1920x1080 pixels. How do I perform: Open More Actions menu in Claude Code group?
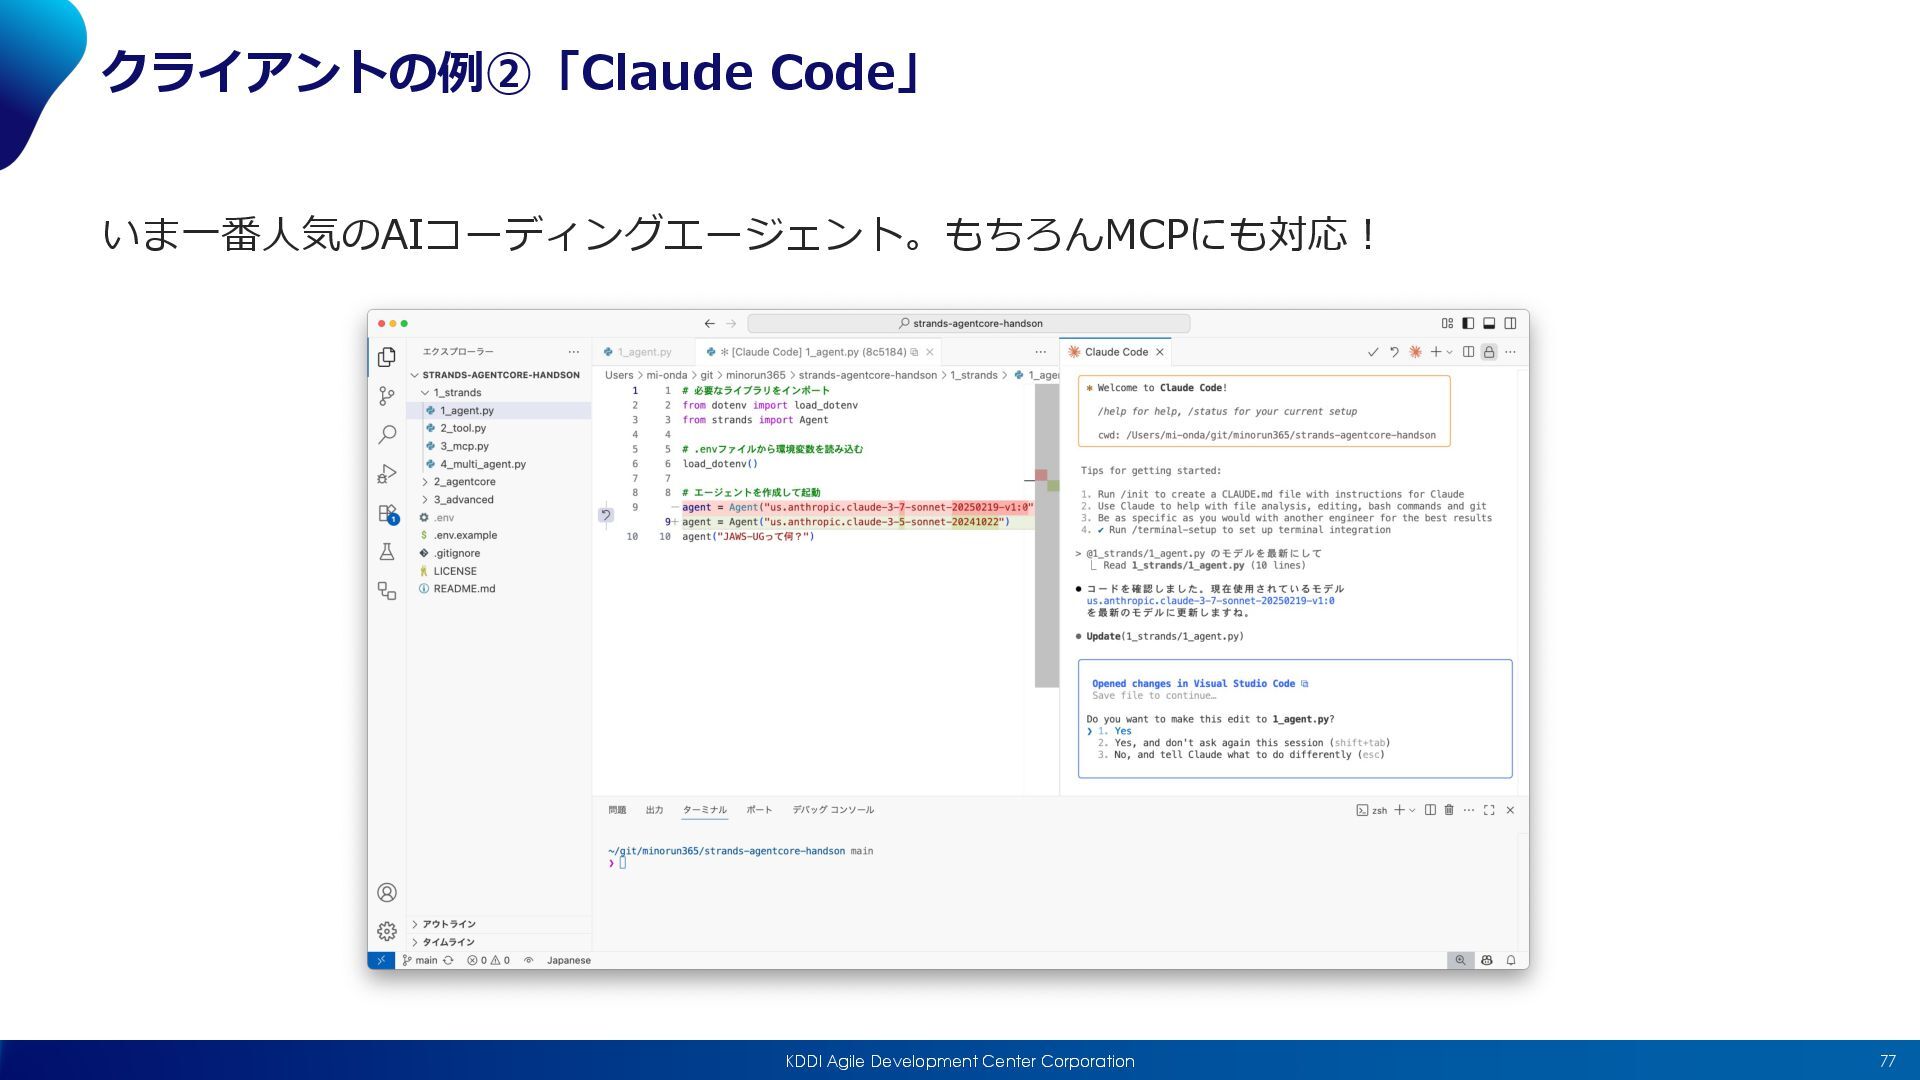point(1510,352)
